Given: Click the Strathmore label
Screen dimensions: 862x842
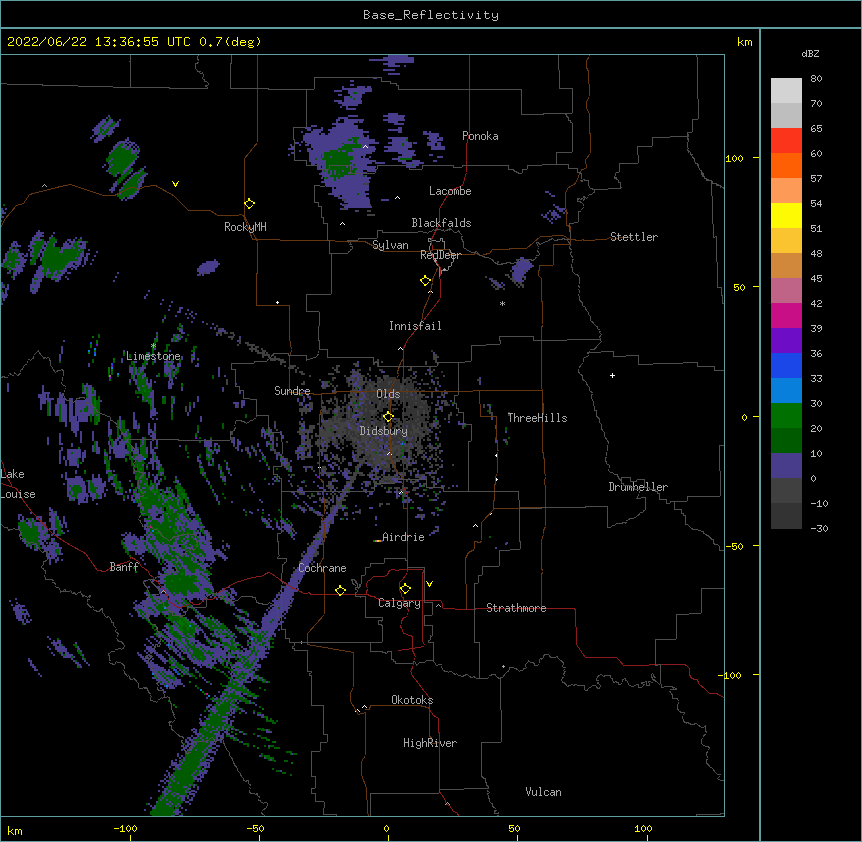Looking at the screenshot, I should click(x=516, y=608).
